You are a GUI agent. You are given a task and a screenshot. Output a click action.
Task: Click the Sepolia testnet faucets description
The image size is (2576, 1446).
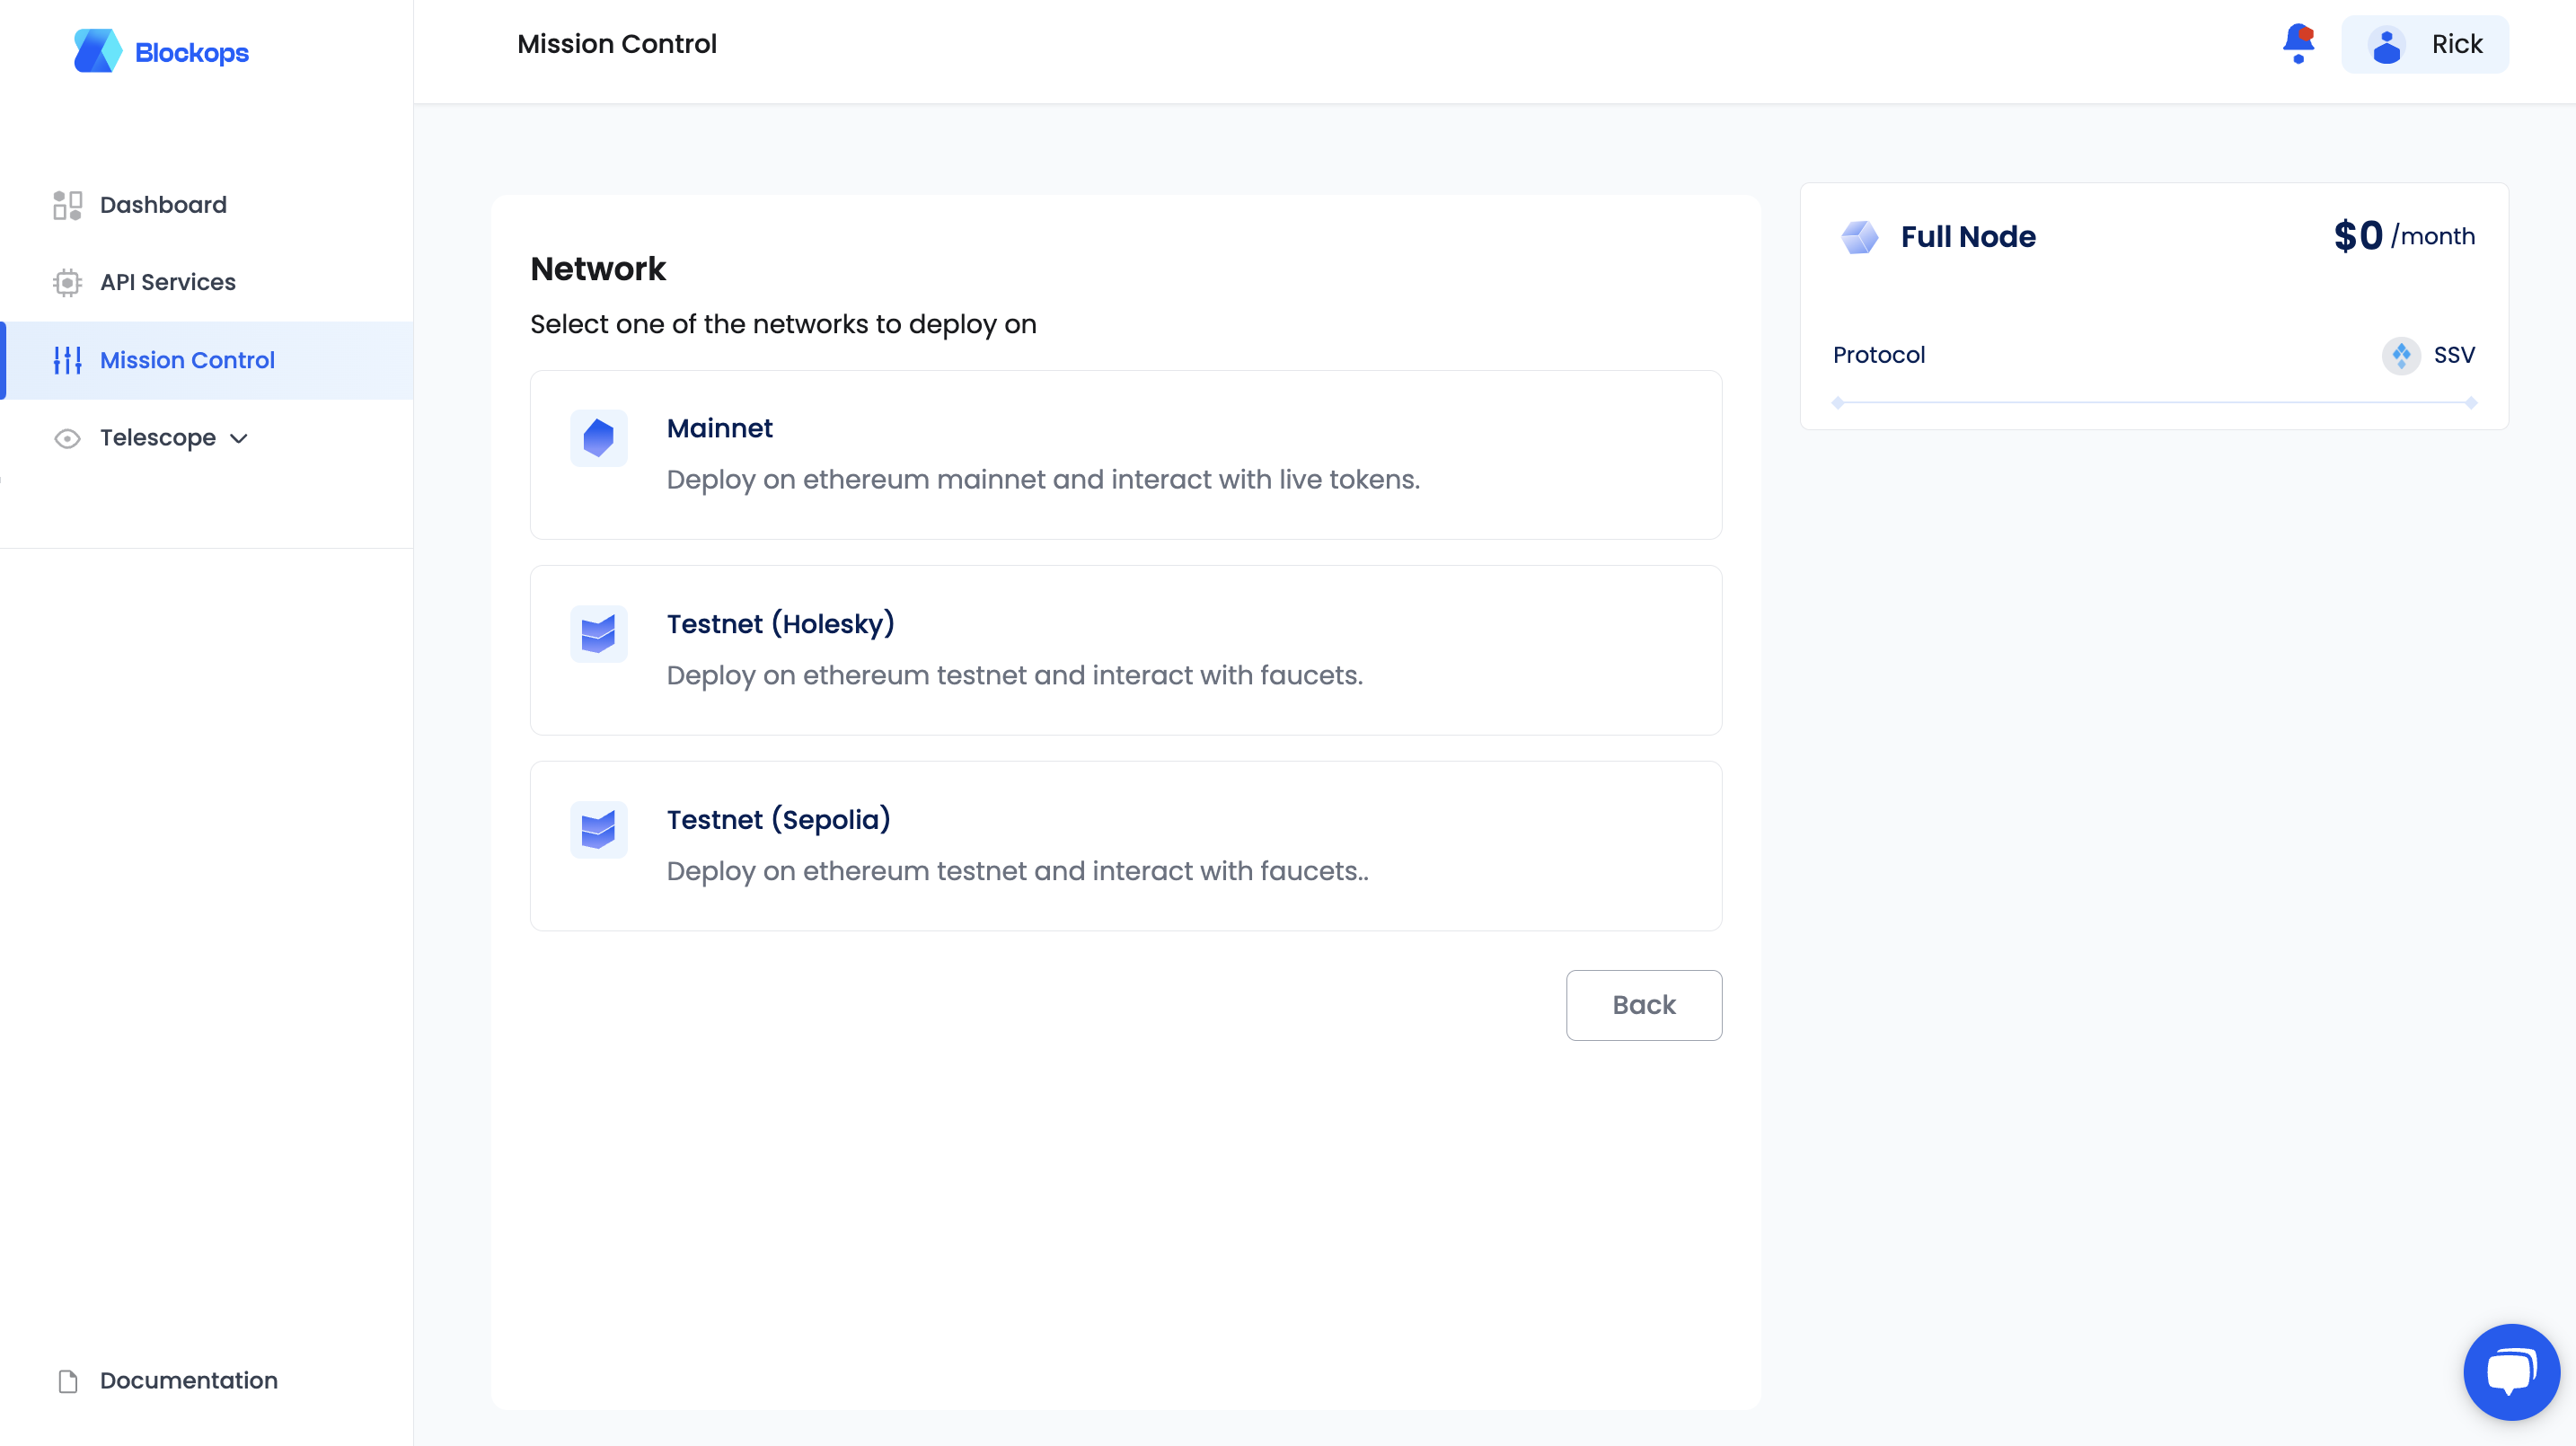(1018, 872)
